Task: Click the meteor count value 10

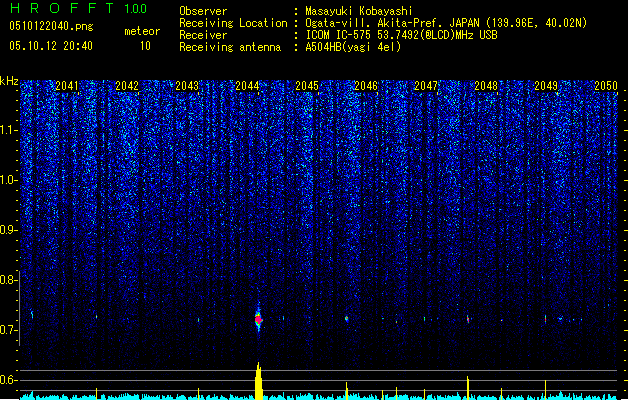Action: click(x=145, y=46)
